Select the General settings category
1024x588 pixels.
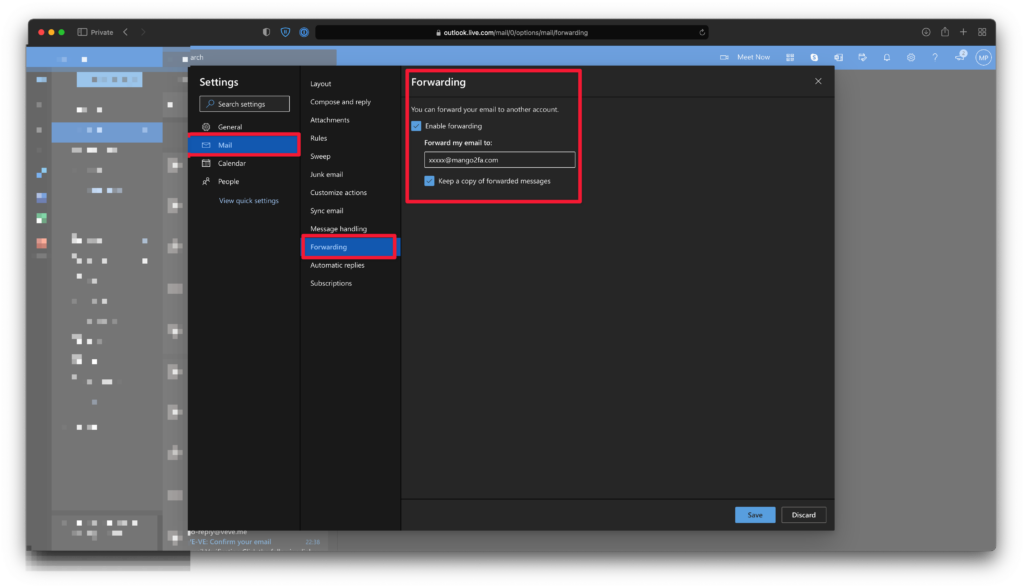click(230, 127)
